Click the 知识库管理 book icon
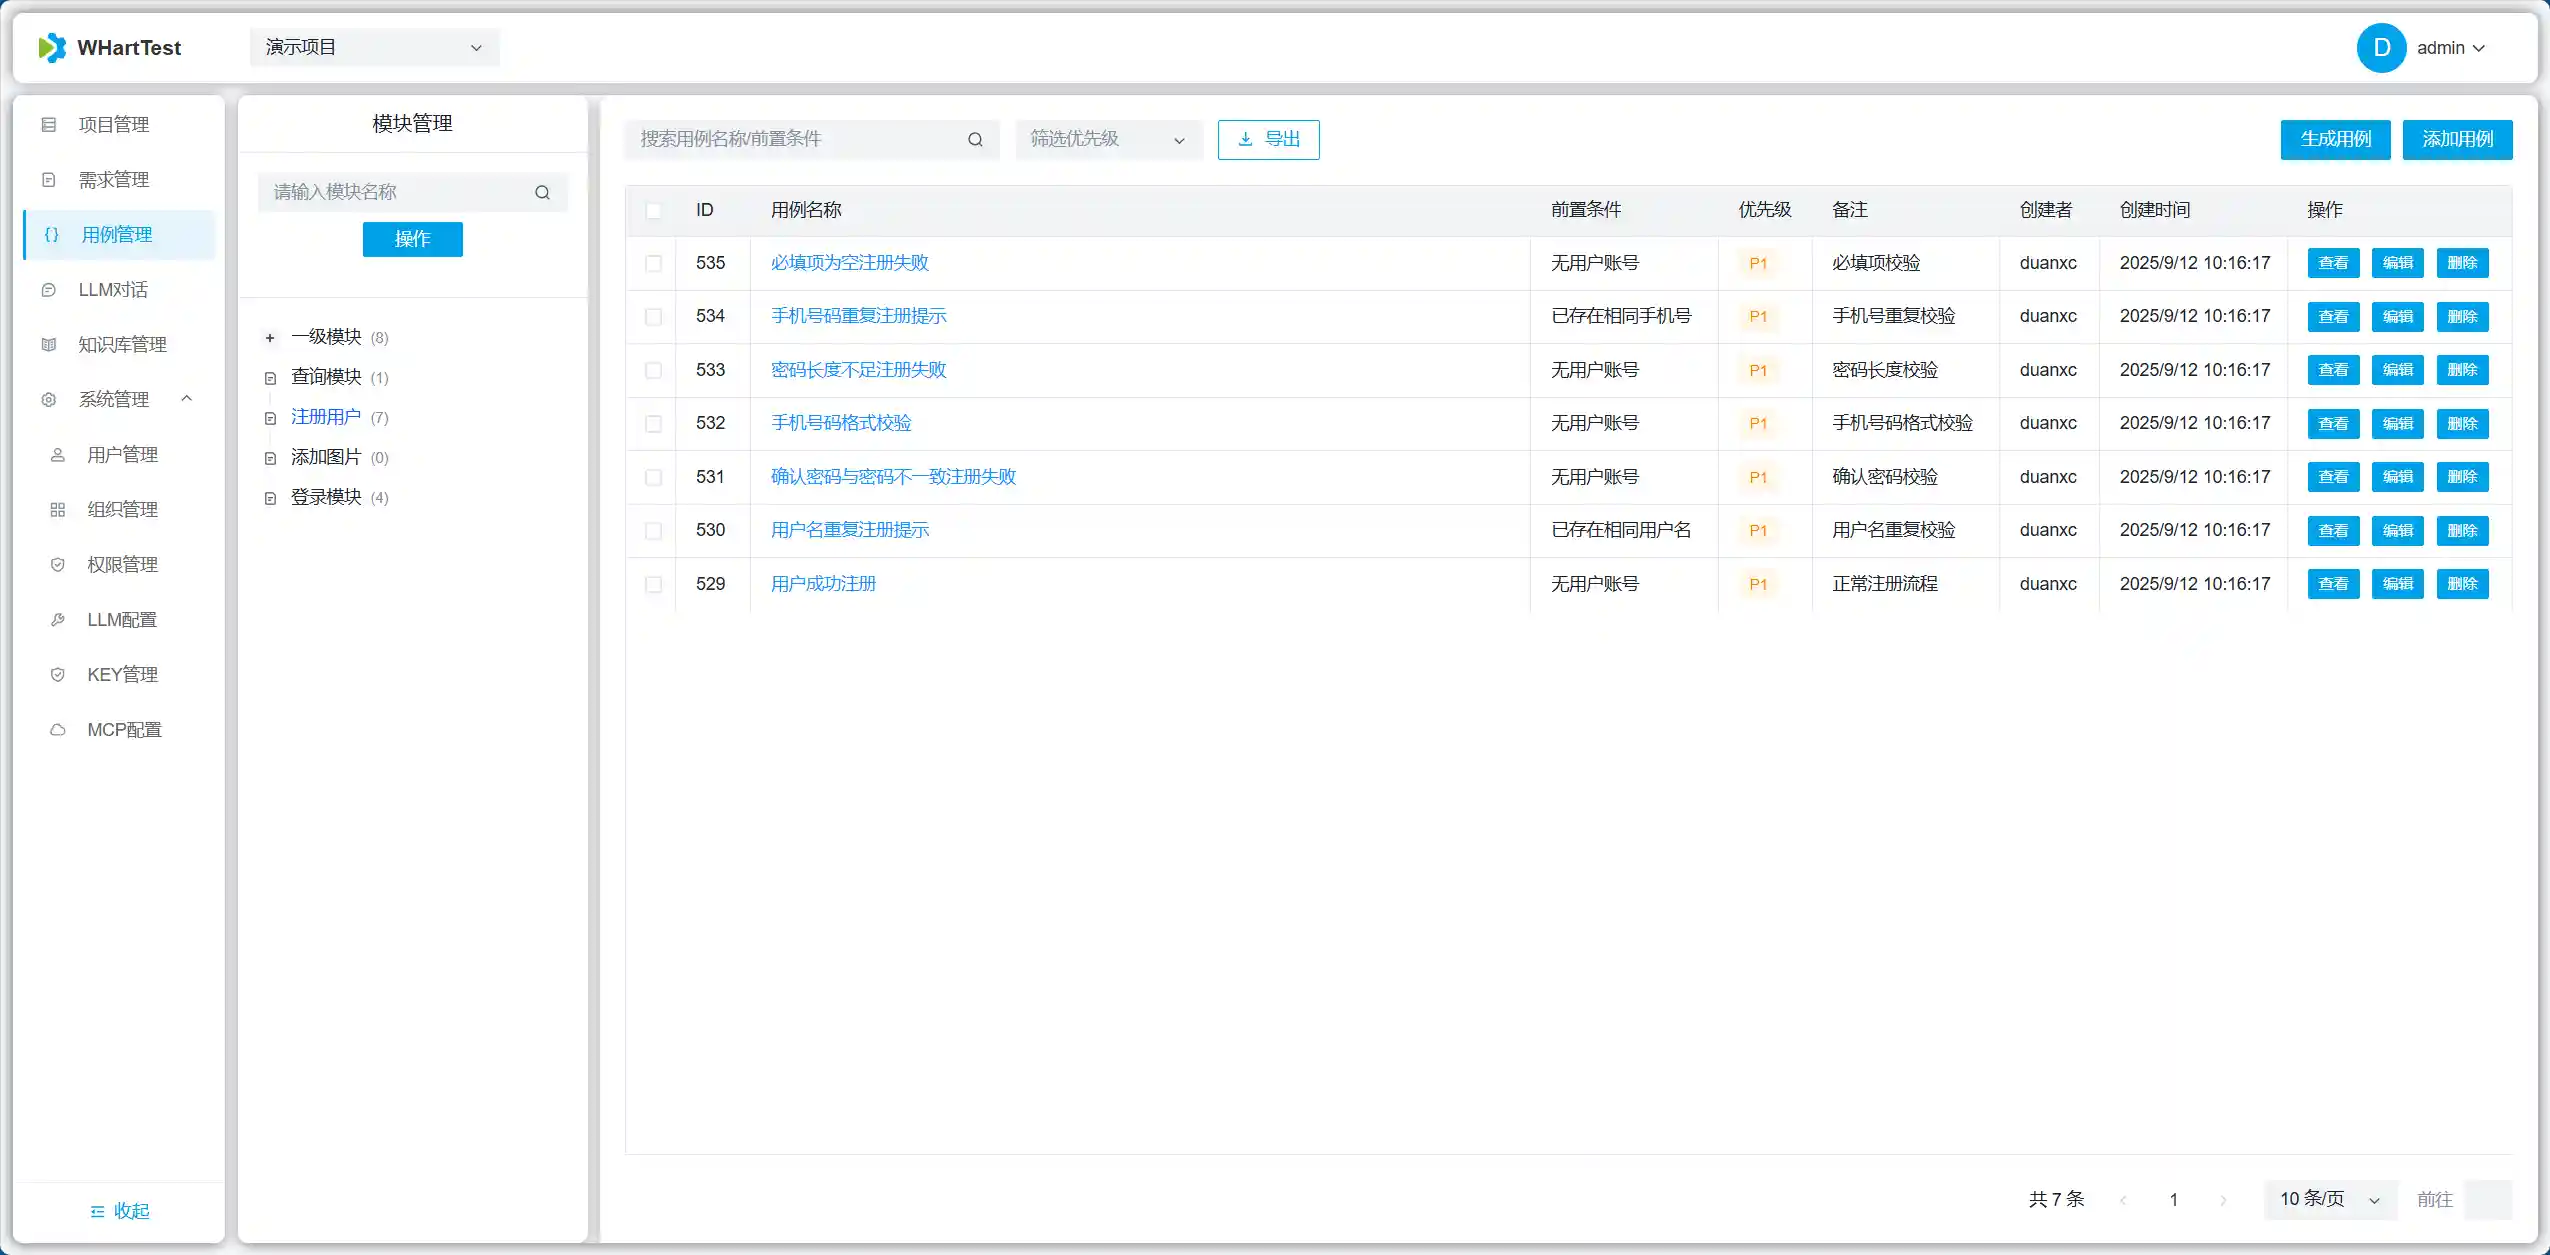 click(49, 345)
